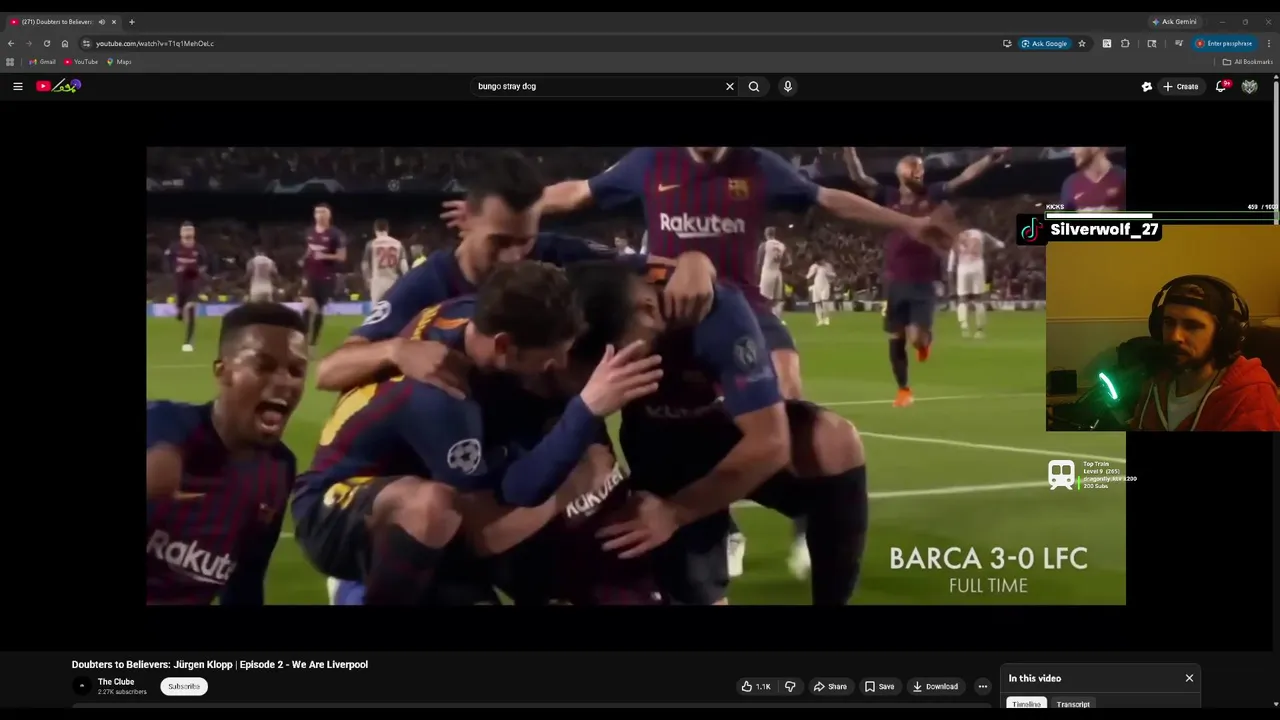Open the YouTube notifications bell
The width and height of the screenshot is (1280, 720).
tap(1221, 86)
